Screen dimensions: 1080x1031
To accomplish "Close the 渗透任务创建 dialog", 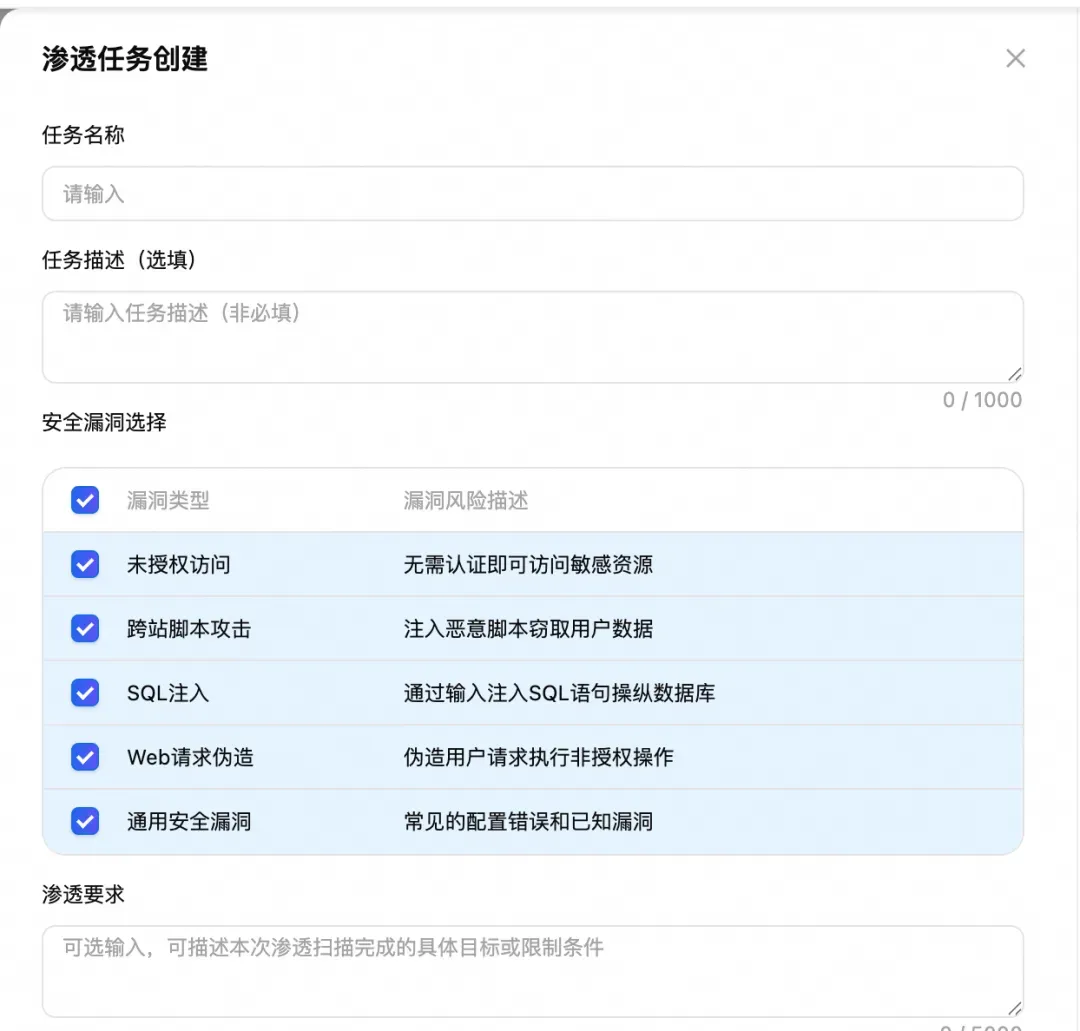I will (x=1015, y=59).
